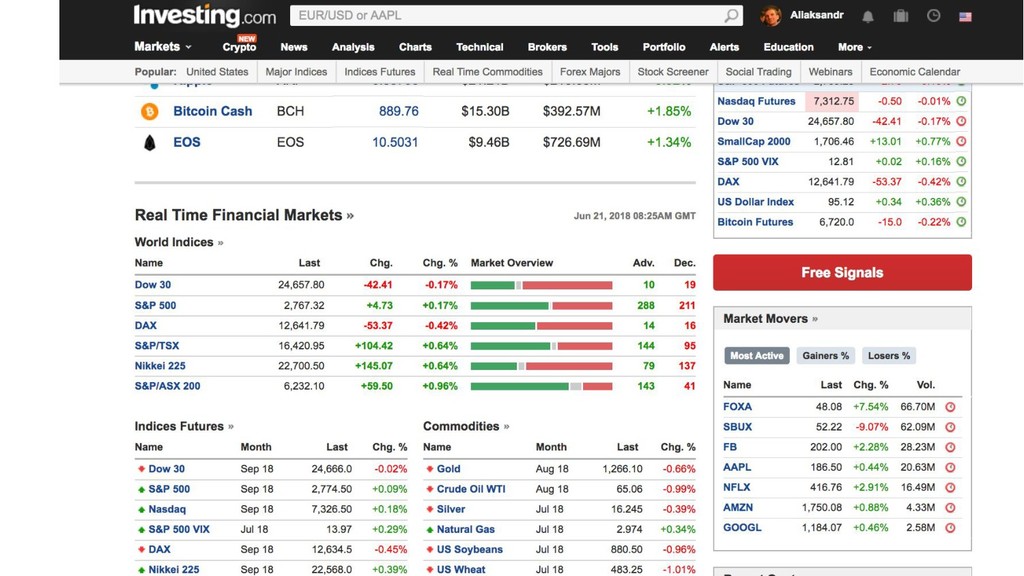Image resolution: width=1024 pixels, height=576 pixels.
Task: Click the Investing.com logo
Action: 204,16
